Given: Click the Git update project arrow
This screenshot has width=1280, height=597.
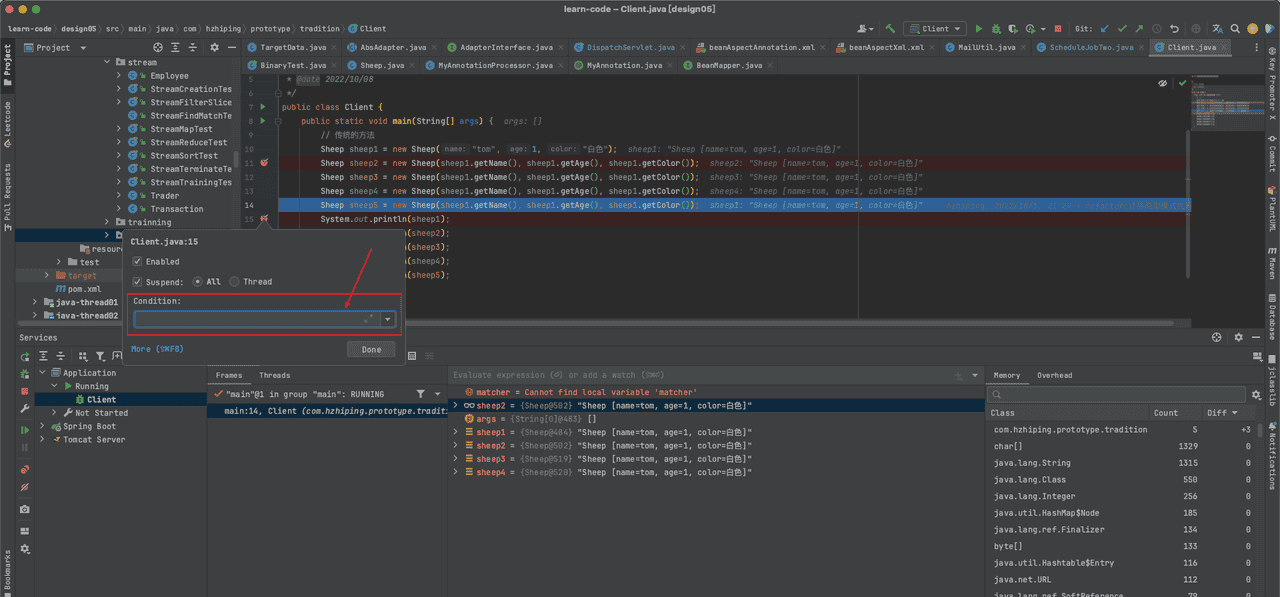Looking at the screenshot, I should click(1105, 29).
